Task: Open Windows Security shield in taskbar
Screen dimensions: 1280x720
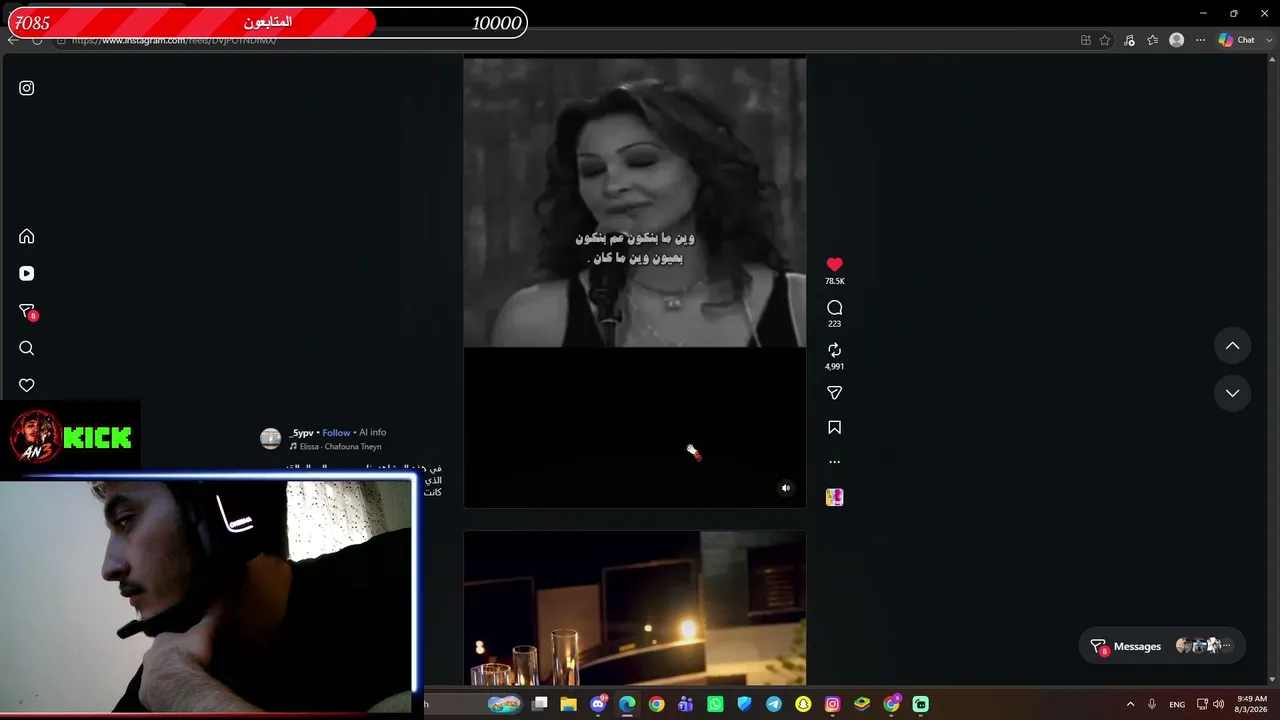Action: (744, 704)
